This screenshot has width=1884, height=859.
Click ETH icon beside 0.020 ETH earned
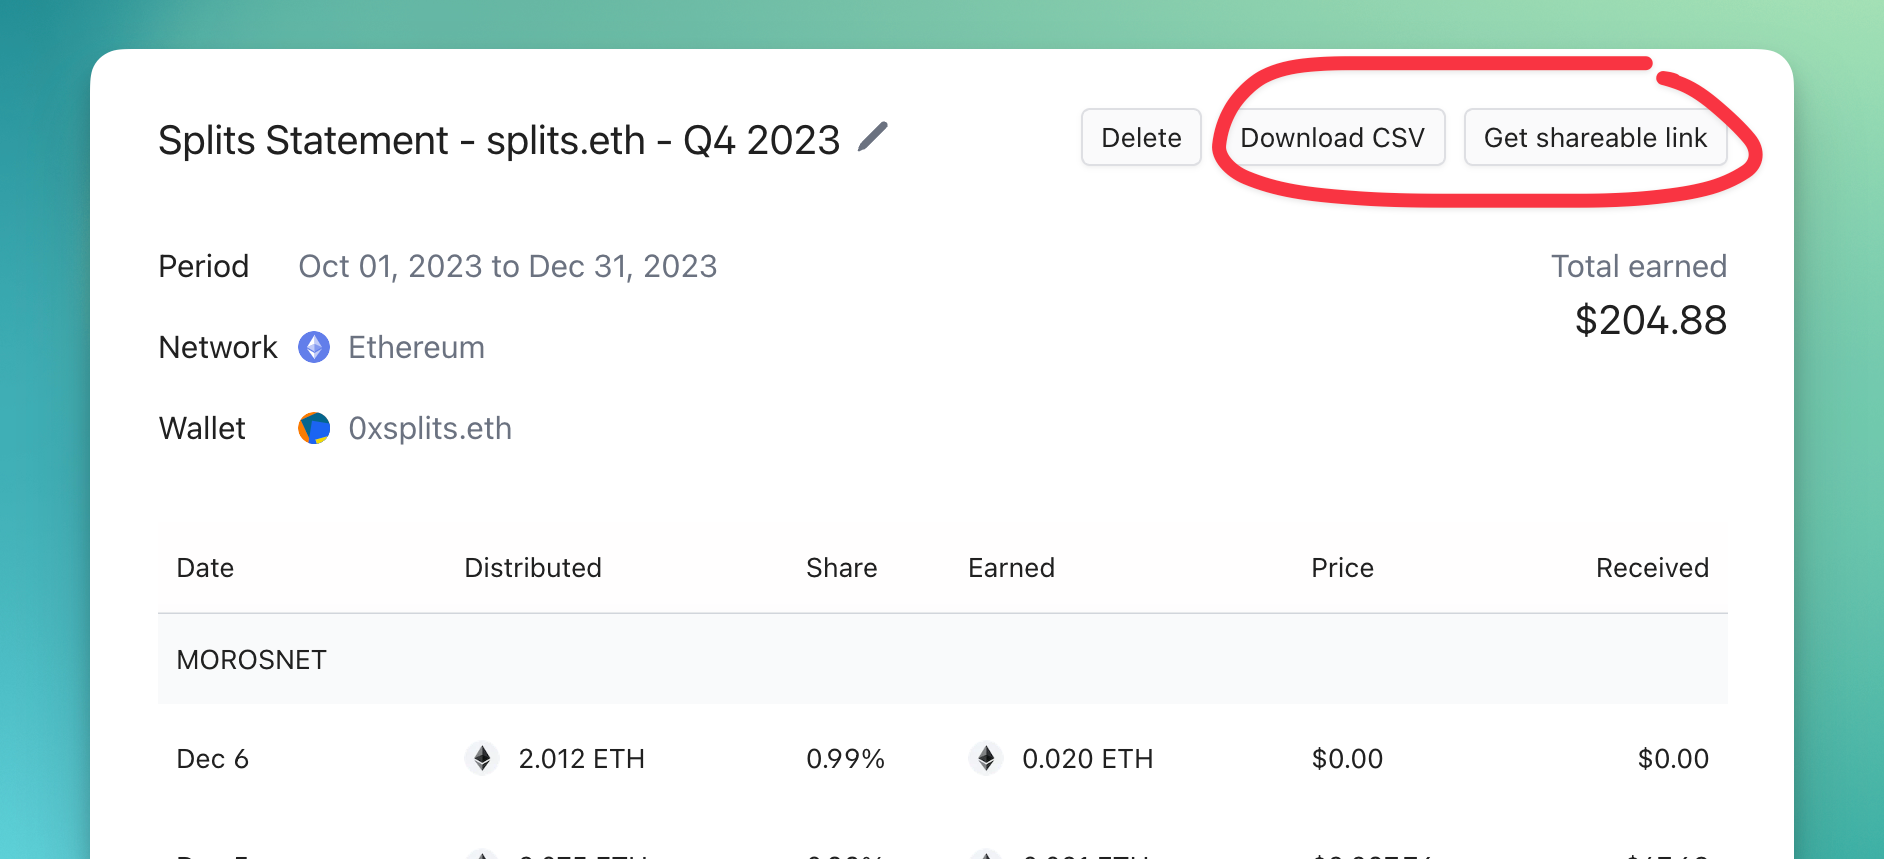point(986,758)
